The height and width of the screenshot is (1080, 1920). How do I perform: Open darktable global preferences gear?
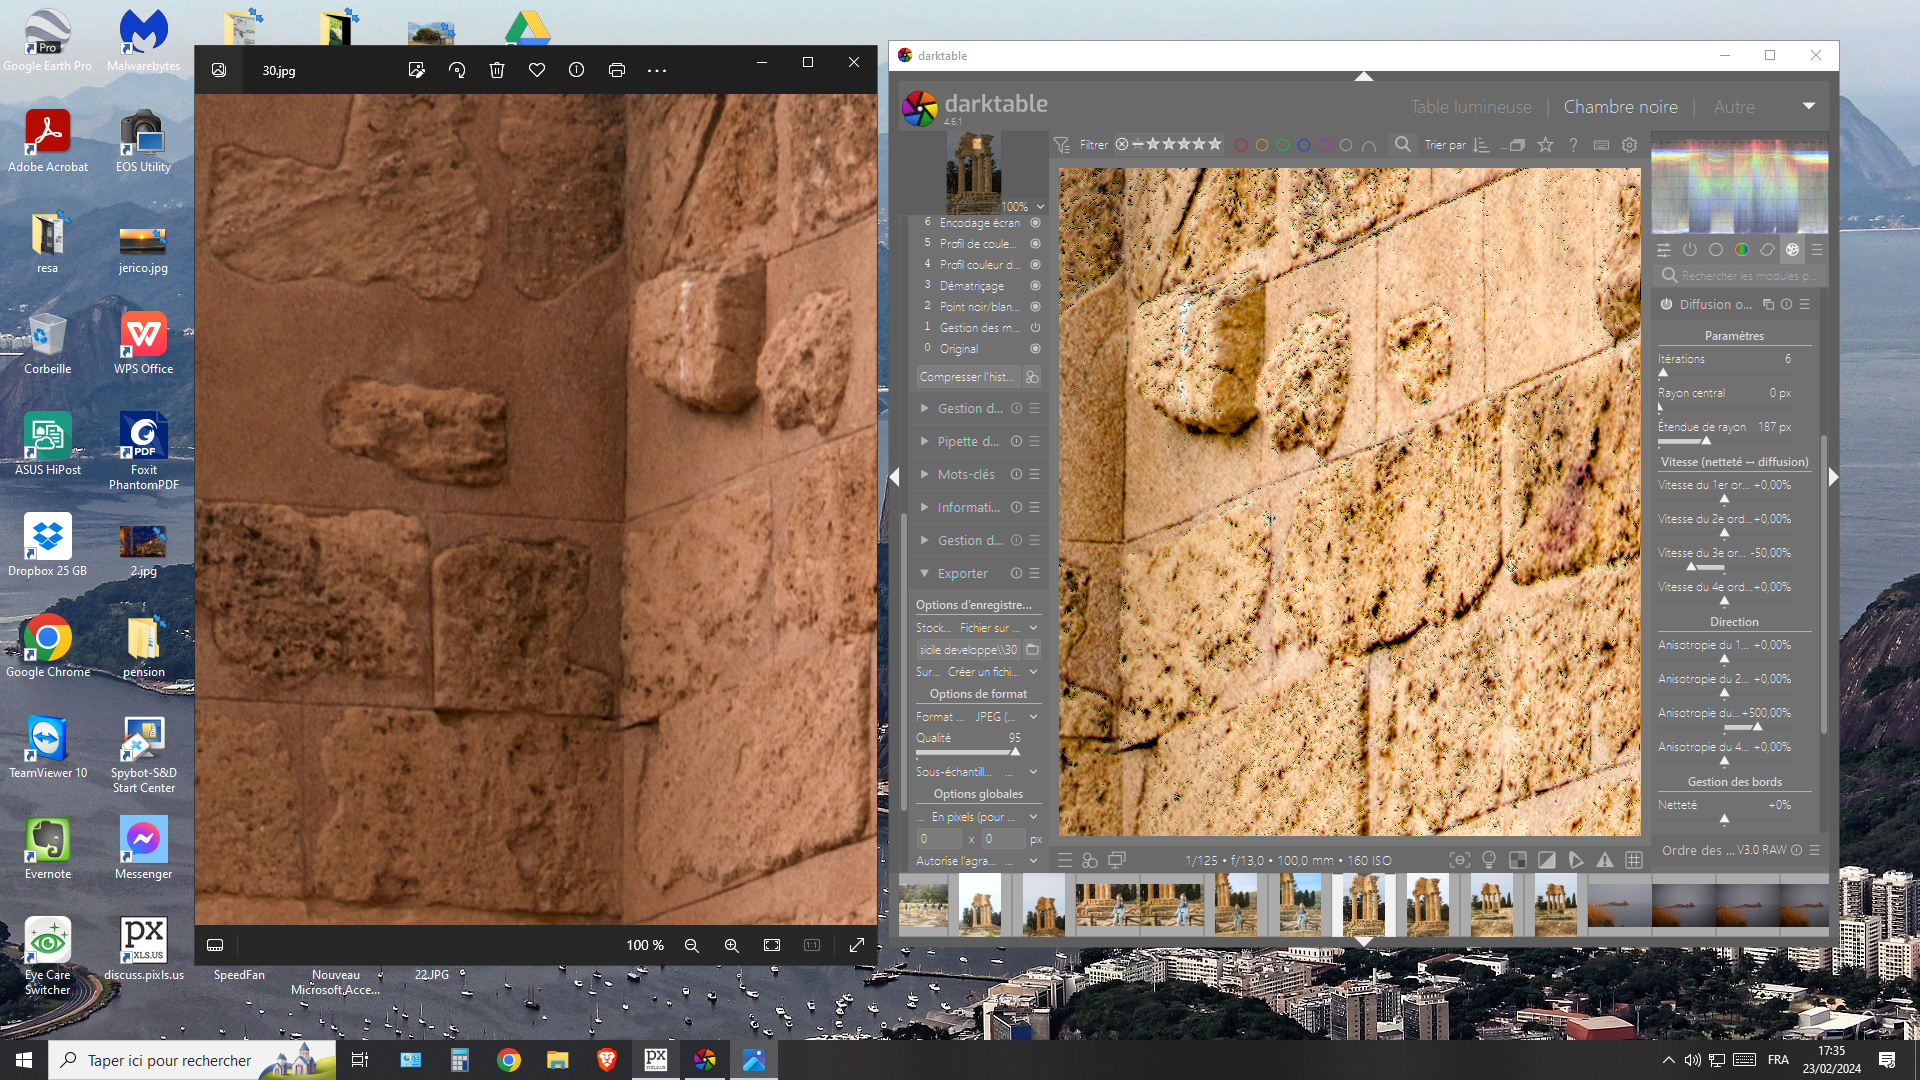[1629, 145]
